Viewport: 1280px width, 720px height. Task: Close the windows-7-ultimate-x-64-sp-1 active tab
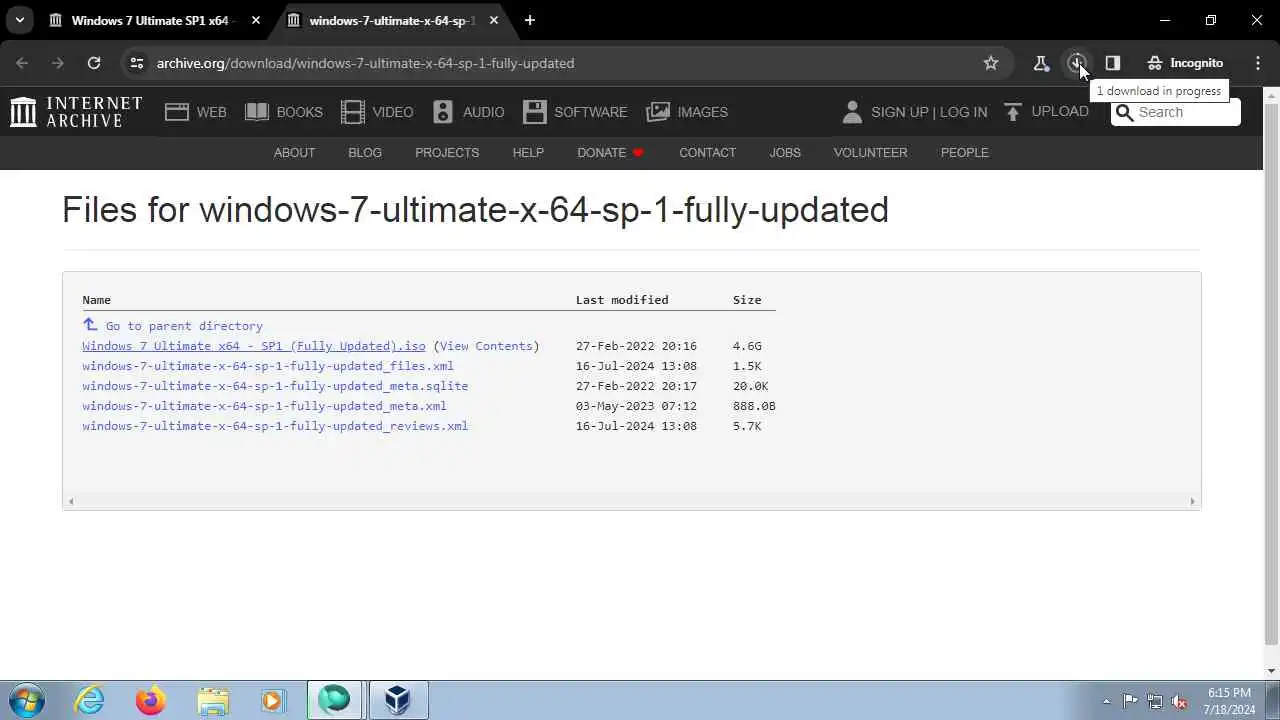[493, 20]
